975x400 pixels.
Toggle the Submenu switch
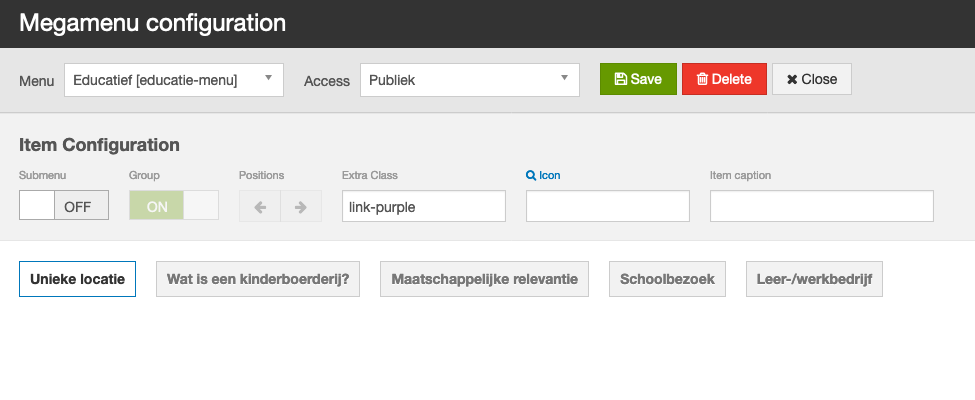tap(63, 206)
